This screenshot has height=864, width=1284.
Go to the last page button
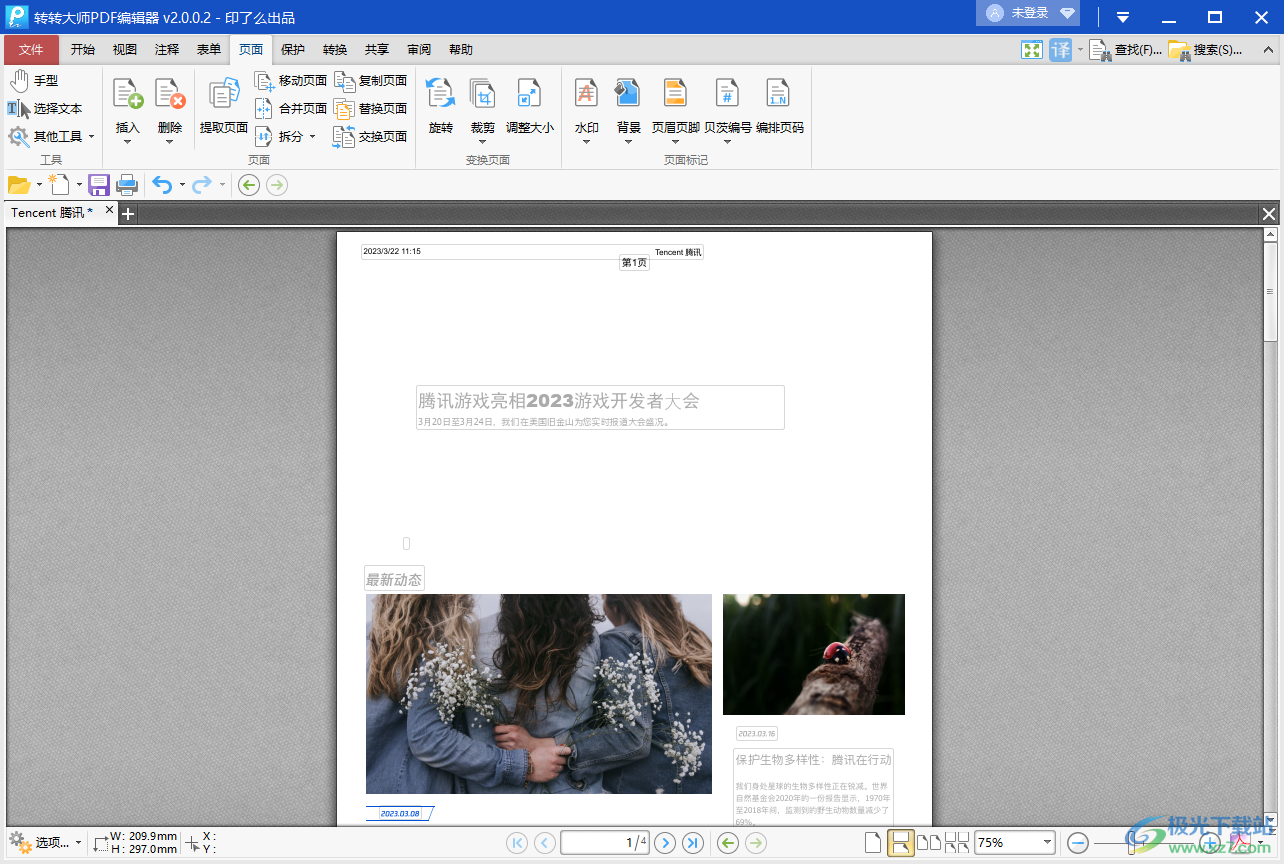click(x=693, y=843)
